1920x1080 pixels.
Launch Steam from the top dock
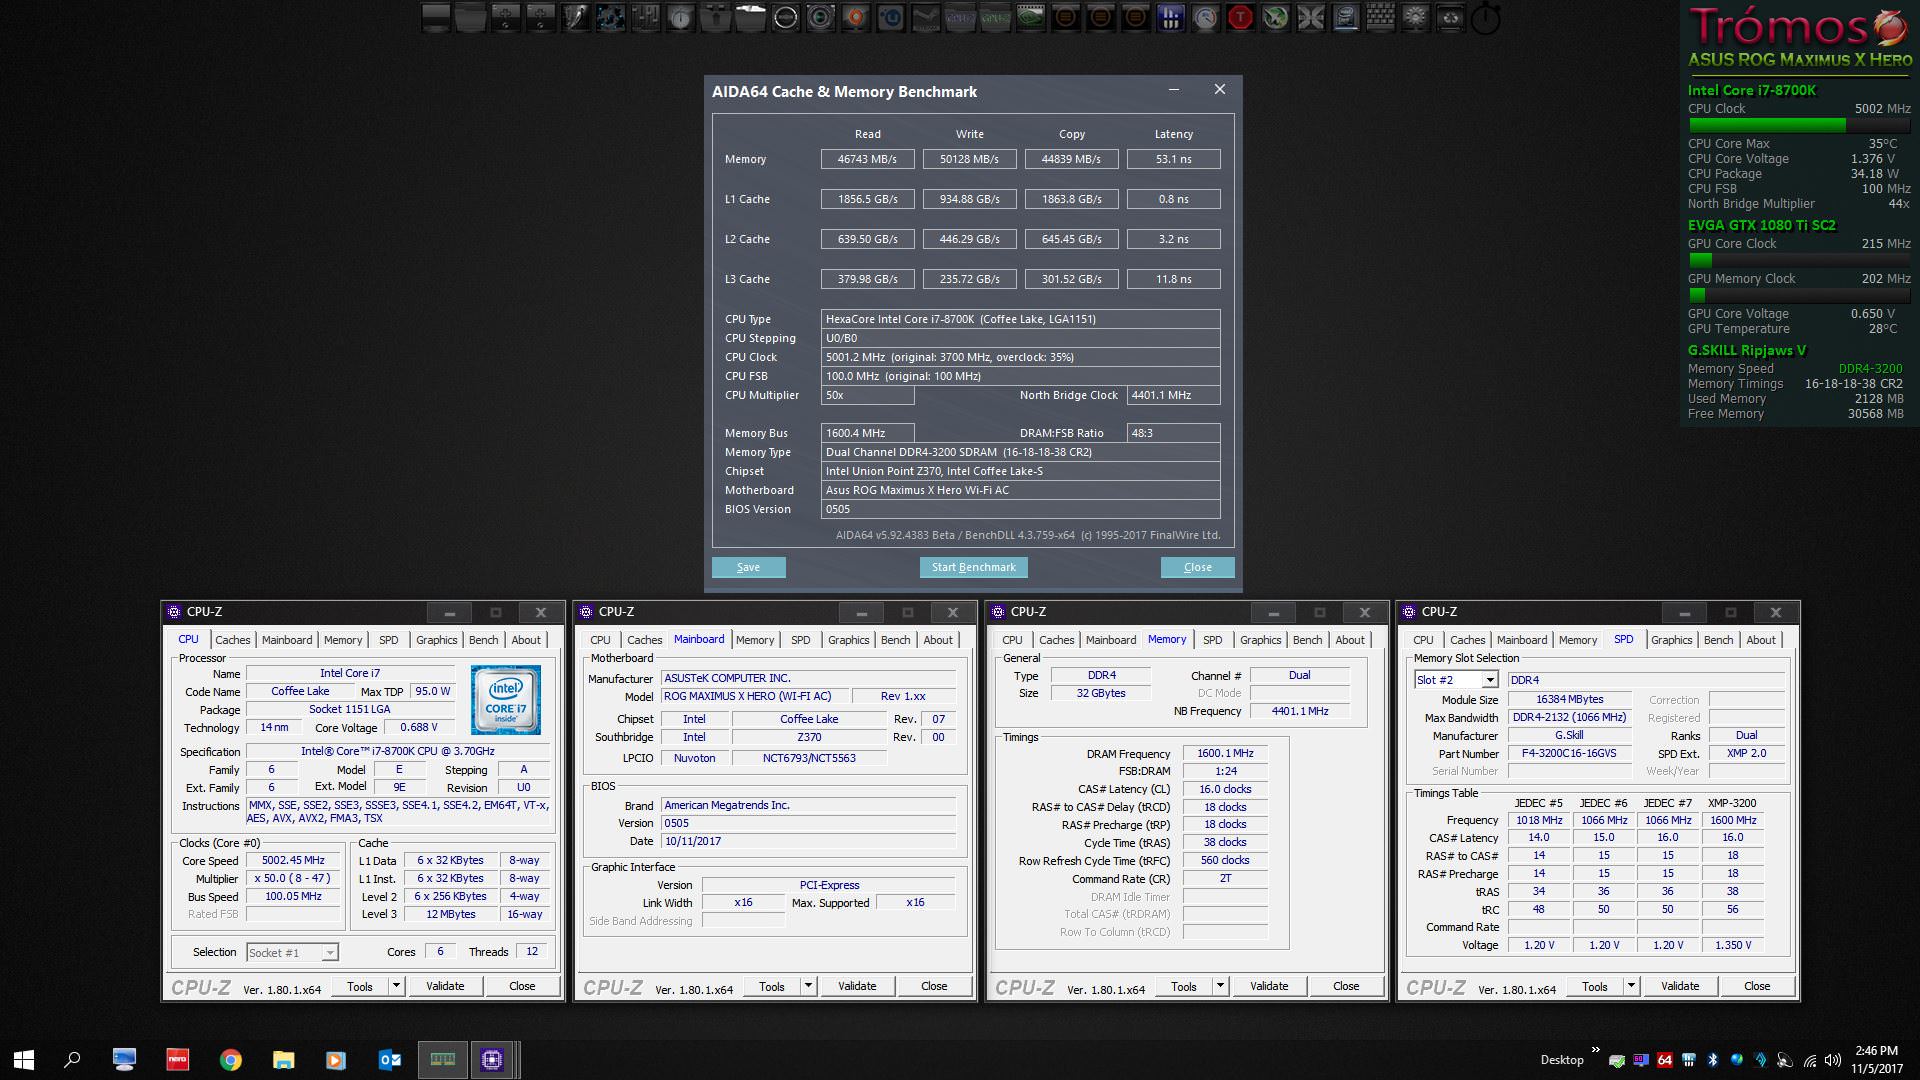(x=926, y=18)
